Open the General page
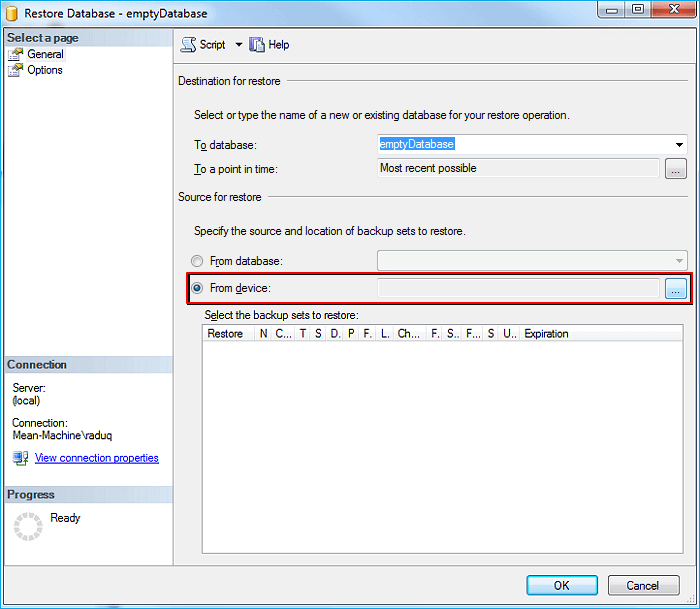This screenshot has width=700, height=609. click(45, 54)
